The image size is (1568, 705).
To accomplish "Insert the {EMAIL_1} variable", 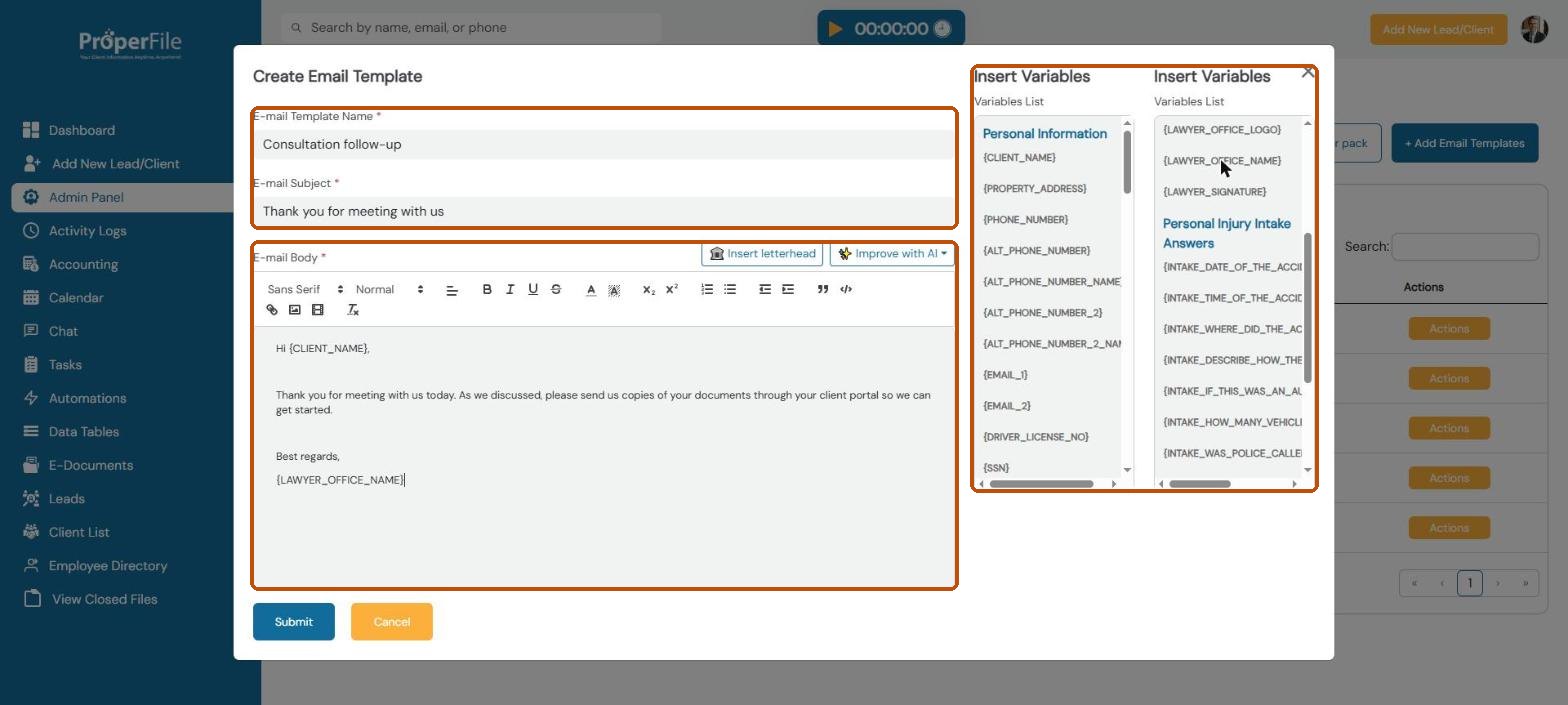I will point(1005,375).
